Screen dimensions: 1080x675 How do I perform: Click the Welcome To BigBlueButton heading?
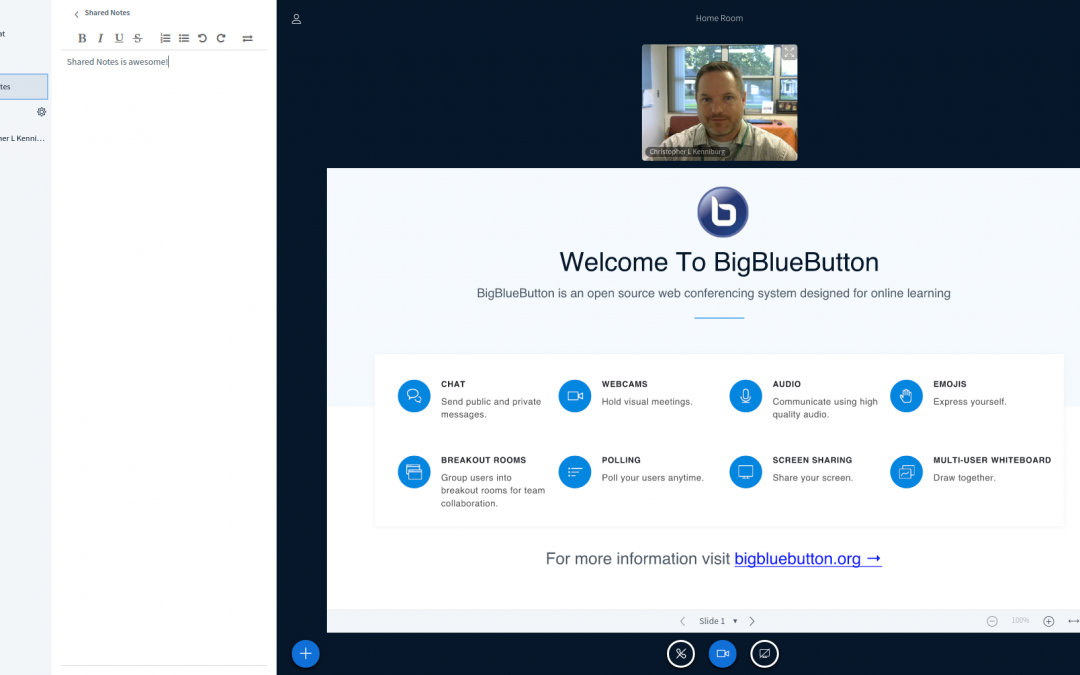pos(719,262)
